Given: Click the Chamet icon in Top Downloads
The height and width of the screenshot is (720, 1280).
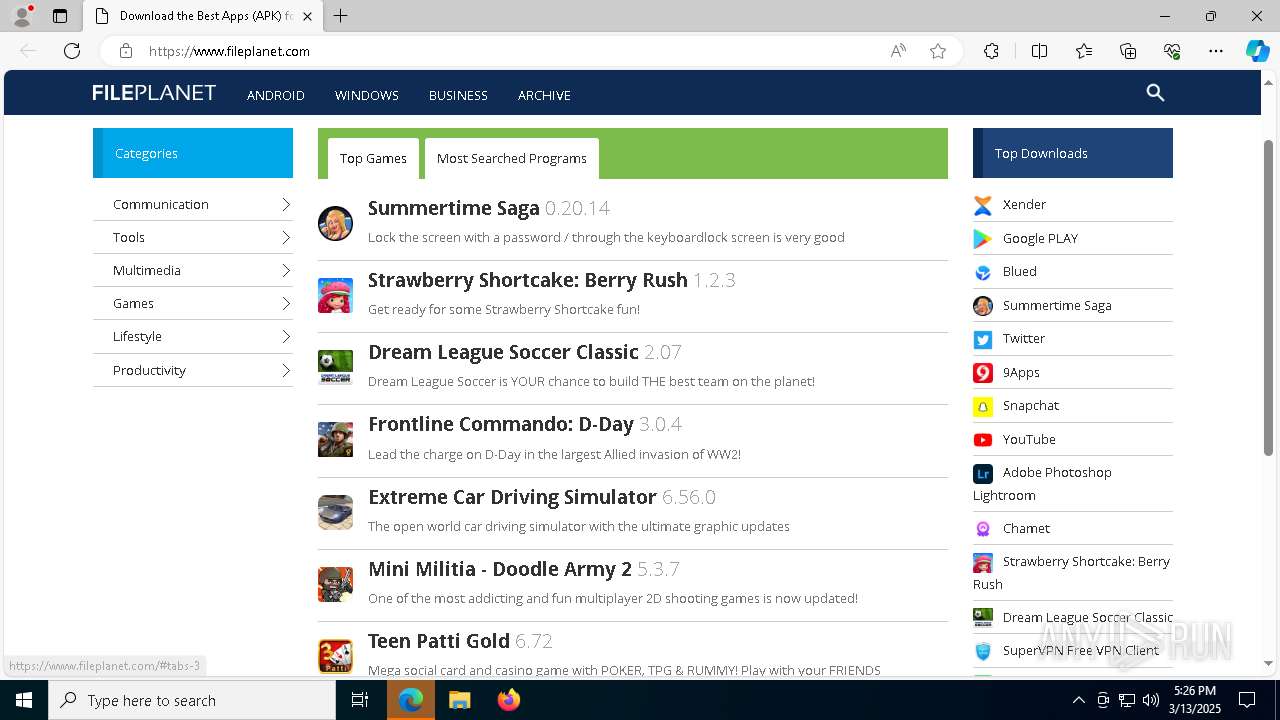Looking at the screenshot, I should pyautogui.click(x=983, y=528).
